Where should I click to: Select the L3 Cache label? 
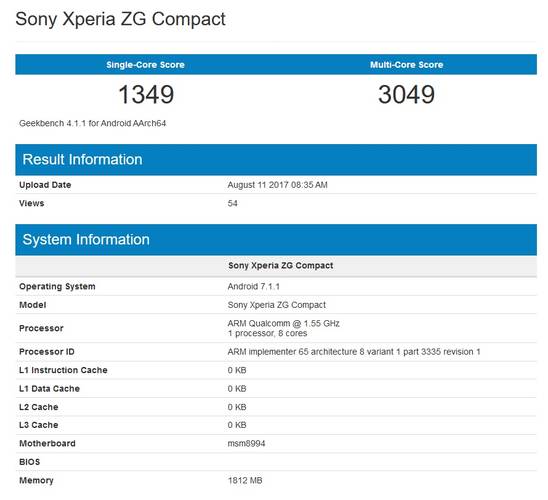(x=39, y=425)
